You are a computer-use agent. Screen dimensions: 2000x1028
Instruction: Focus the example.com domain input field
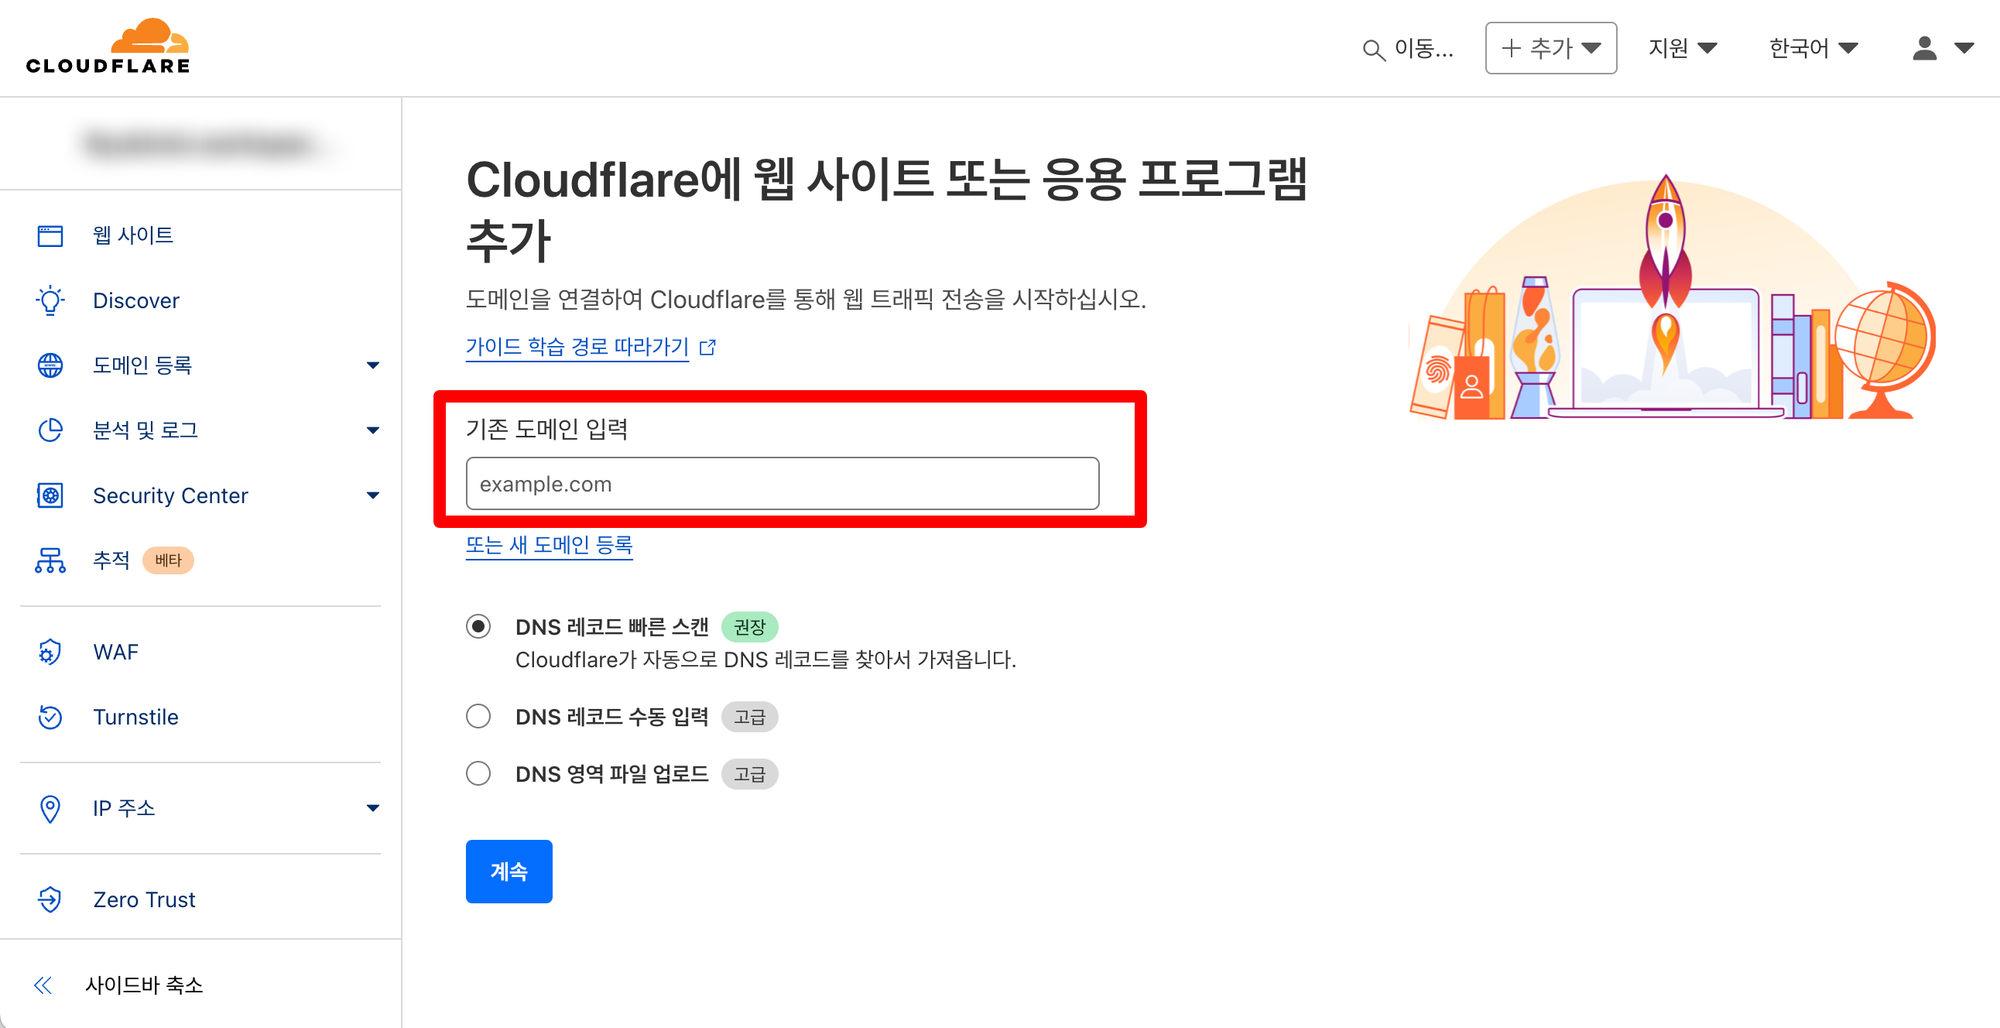782,484
